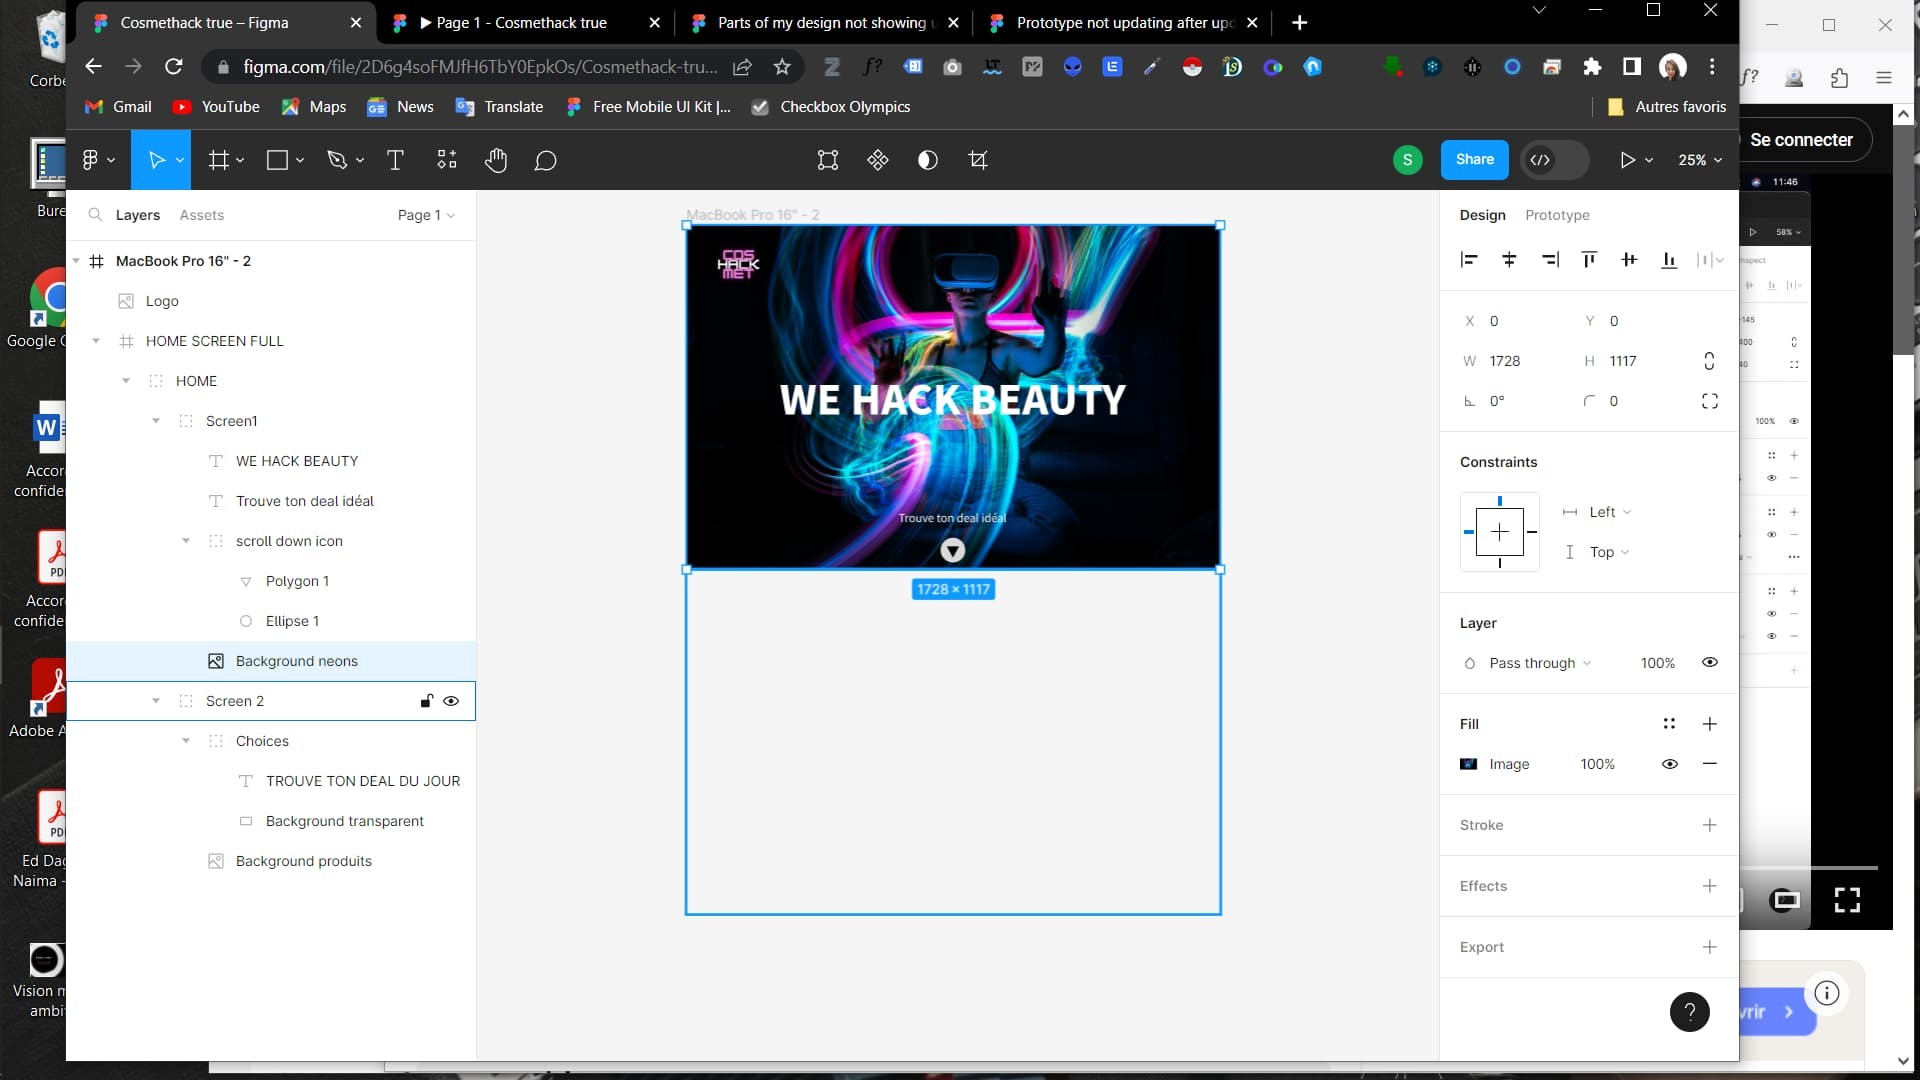Open Prototype not updating browser tab
1920x1080 pixels.
1122,22
